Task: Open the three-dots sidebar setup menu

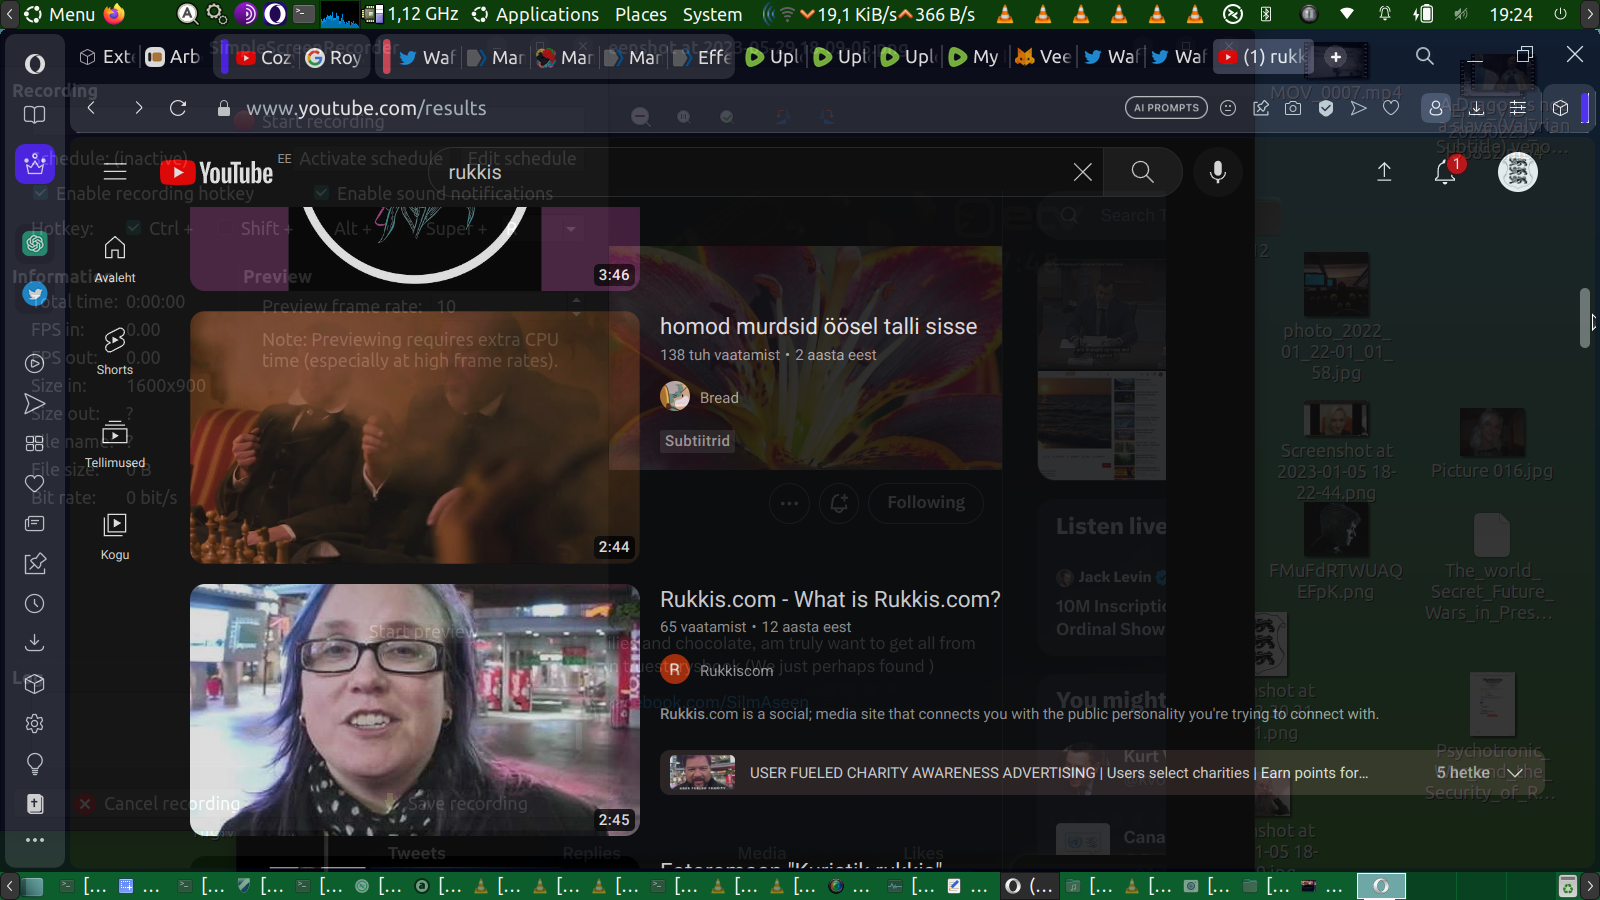Action: point(35,840)
